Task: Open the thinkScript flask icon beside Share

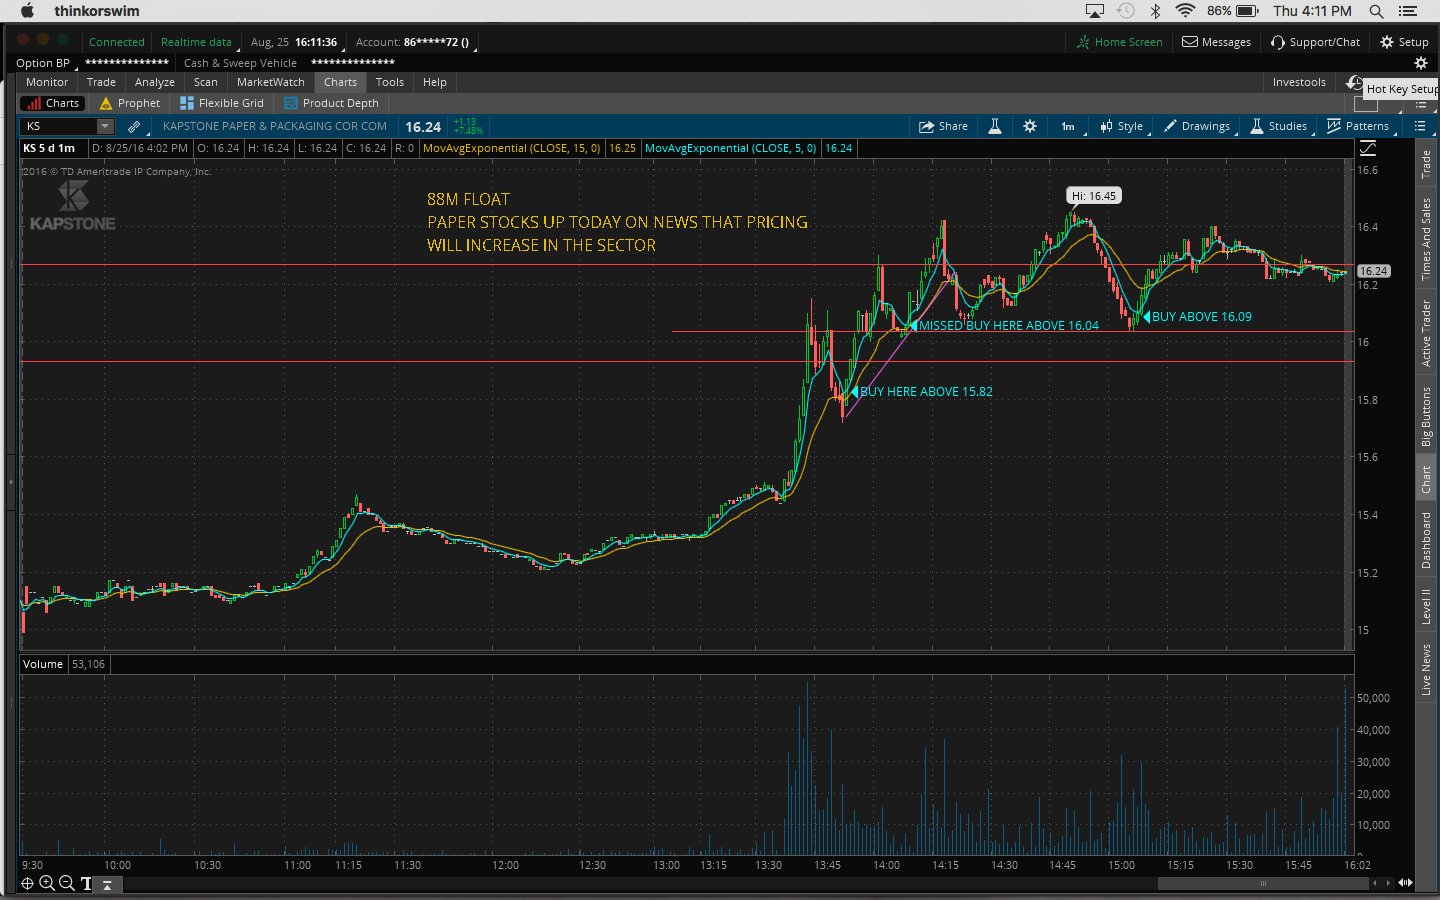Action: (995, 126)
